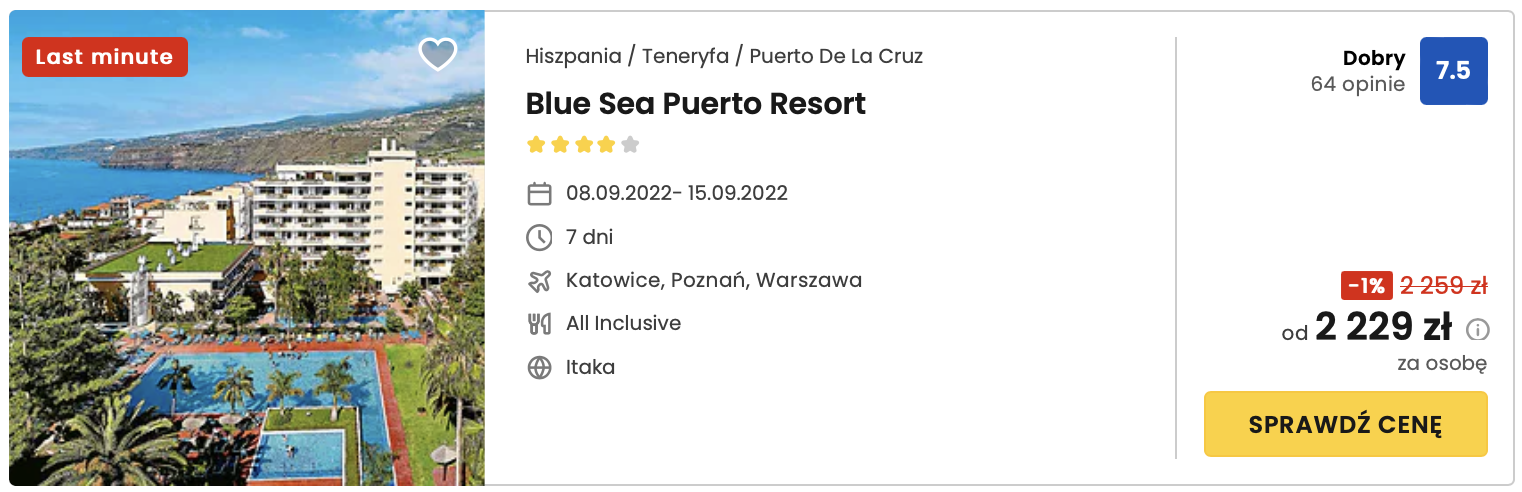Click the -1% discount badge

(1366, 286)
